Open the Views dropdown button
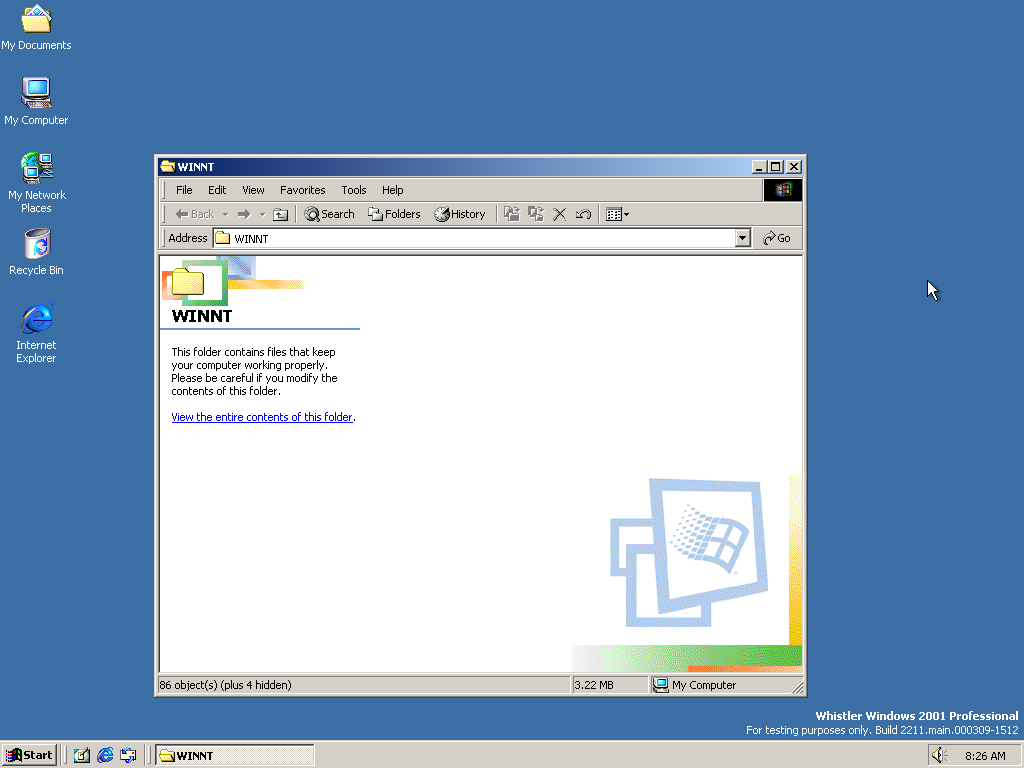This screenshot has height=768, width=1024. pyautogui.click(x=617, y=214)
